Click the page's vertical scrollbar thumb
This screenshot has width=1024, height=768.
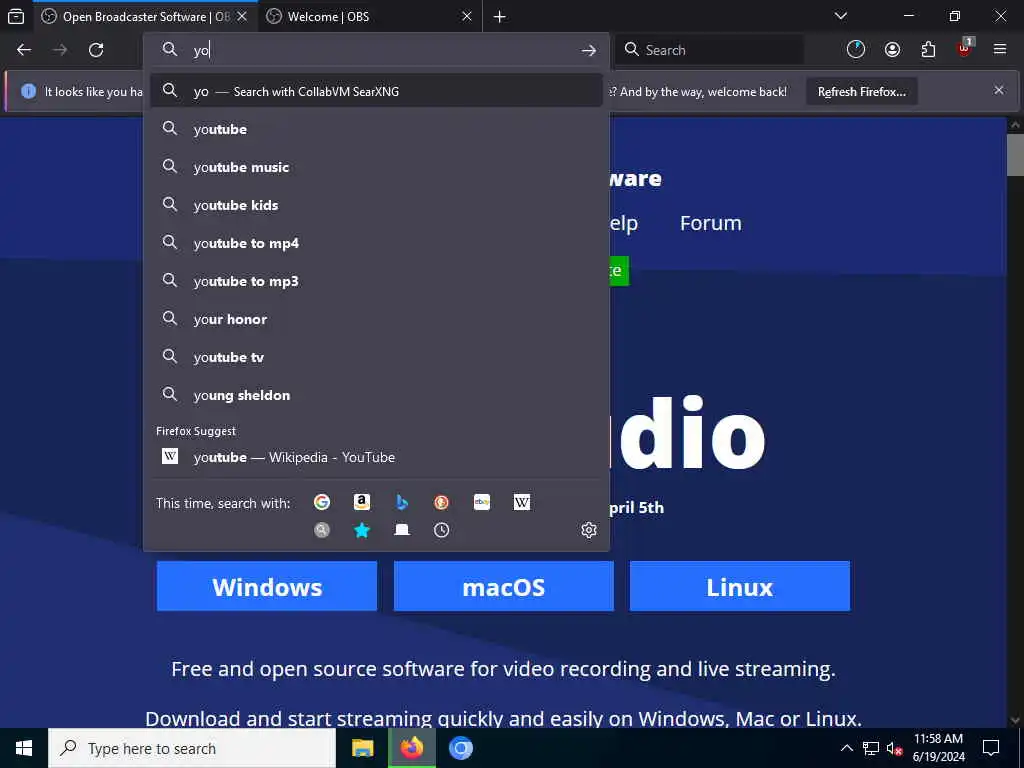(x=1015, y=155)
